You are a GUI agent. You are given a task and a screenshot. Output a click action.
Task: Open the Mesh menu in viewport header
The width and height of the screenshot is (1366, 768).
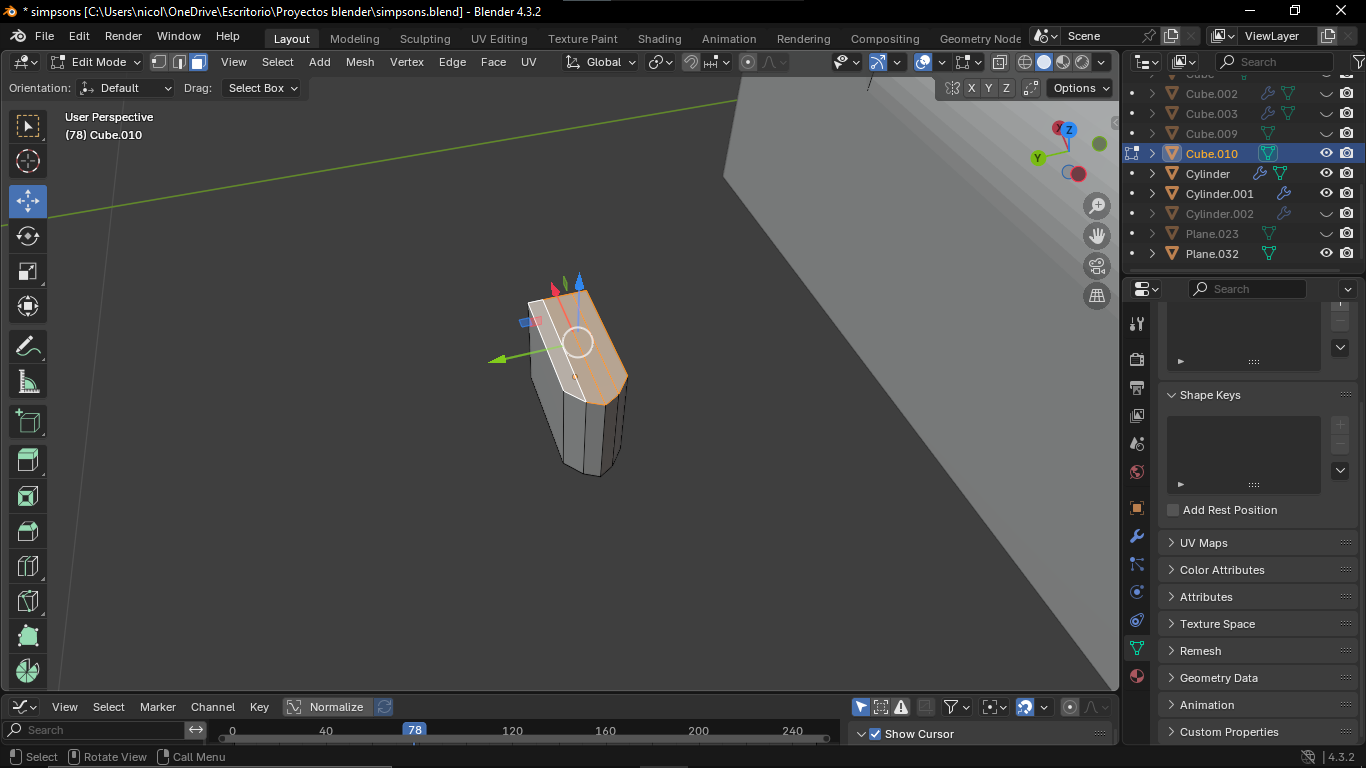tap(360, 62)
